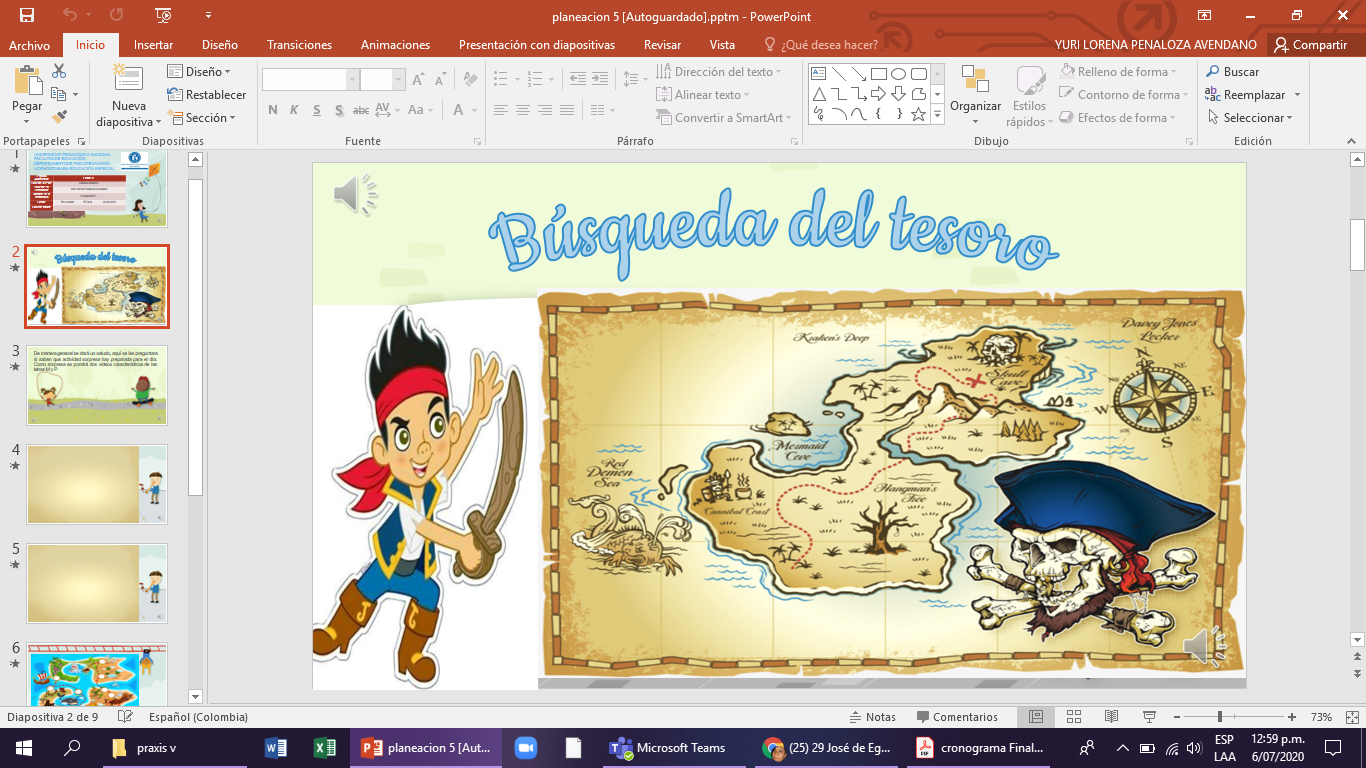Adjust the zoom slider handle

point(1219,717)
